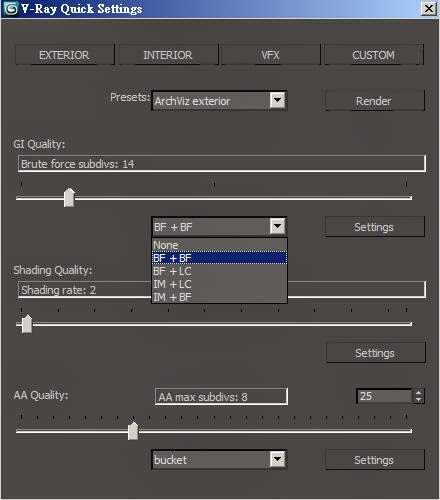Viewport: 440px width, 500px height.
Task: Close the V-Ray Quick Settings window
Action: point(429,9)
